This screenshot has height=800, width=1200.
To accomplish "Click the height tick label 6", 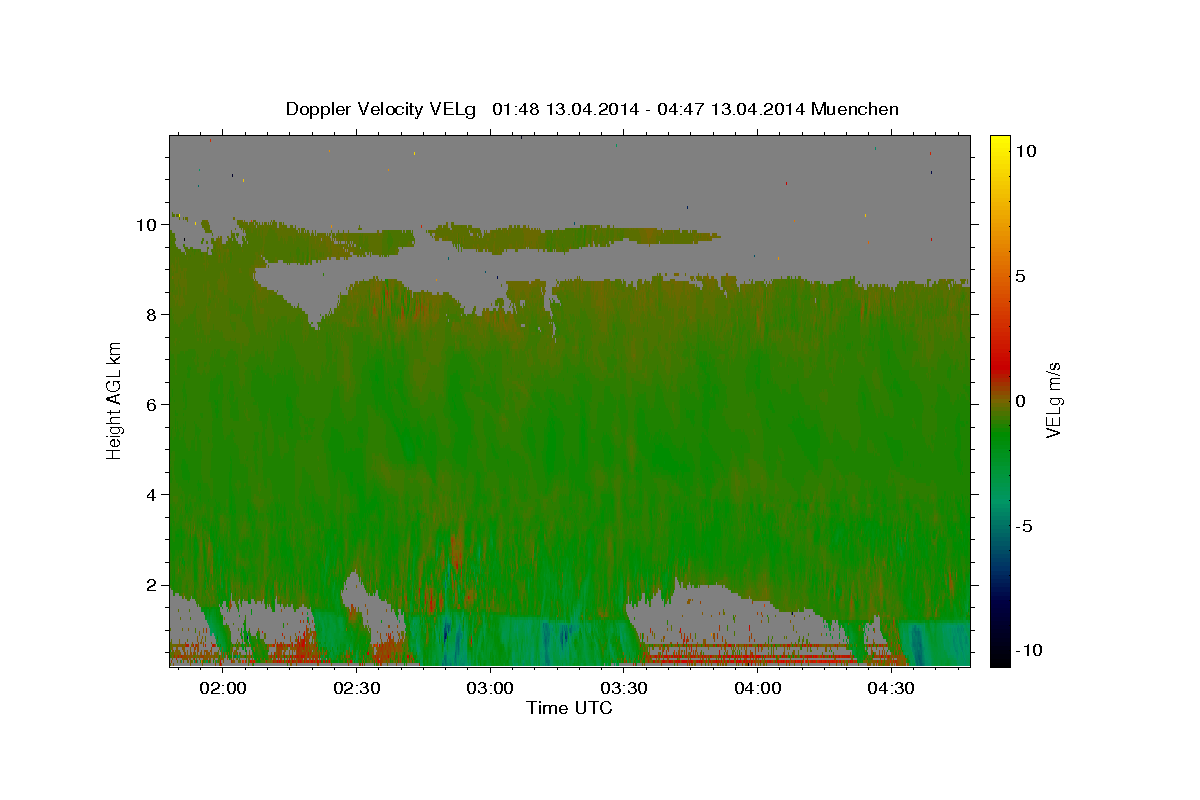I will (154, 404).
